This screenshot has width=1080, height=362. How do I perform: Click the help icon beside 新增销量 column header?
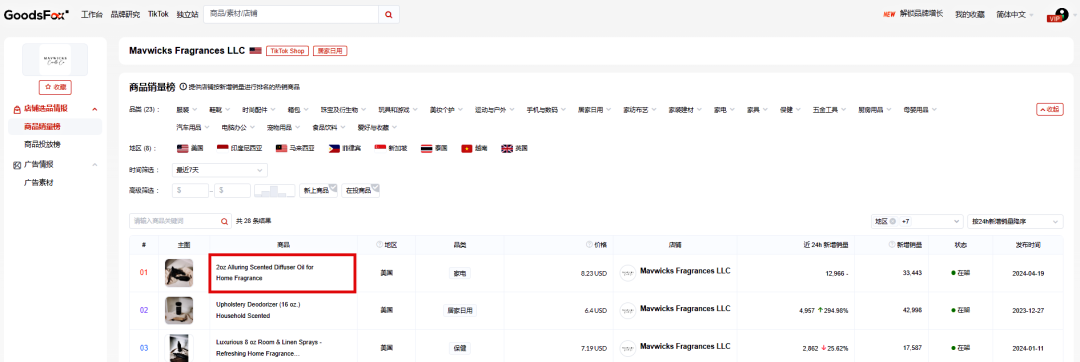pos(891,244)
